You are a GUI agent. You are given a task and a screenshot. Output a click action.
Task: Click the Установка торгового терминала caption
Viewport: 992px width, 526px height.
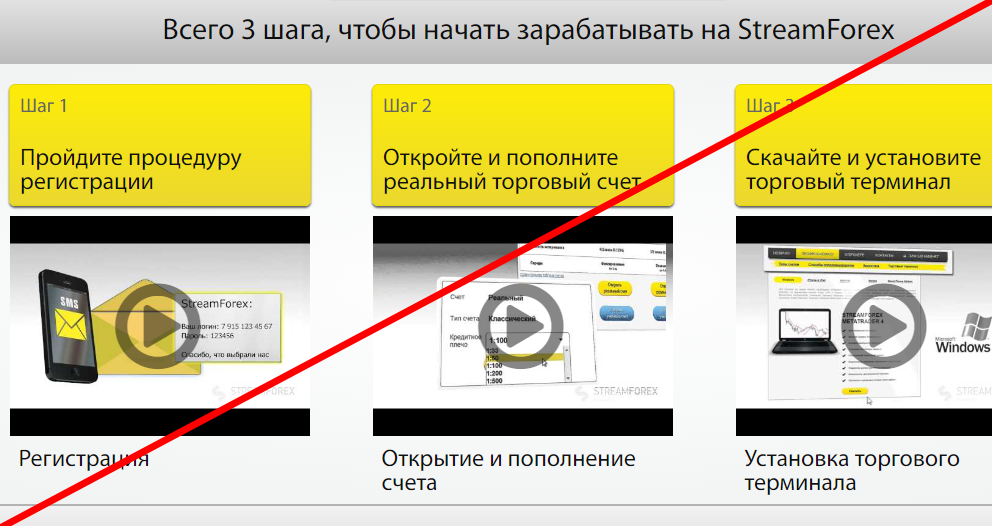click(x=852, y=470)
